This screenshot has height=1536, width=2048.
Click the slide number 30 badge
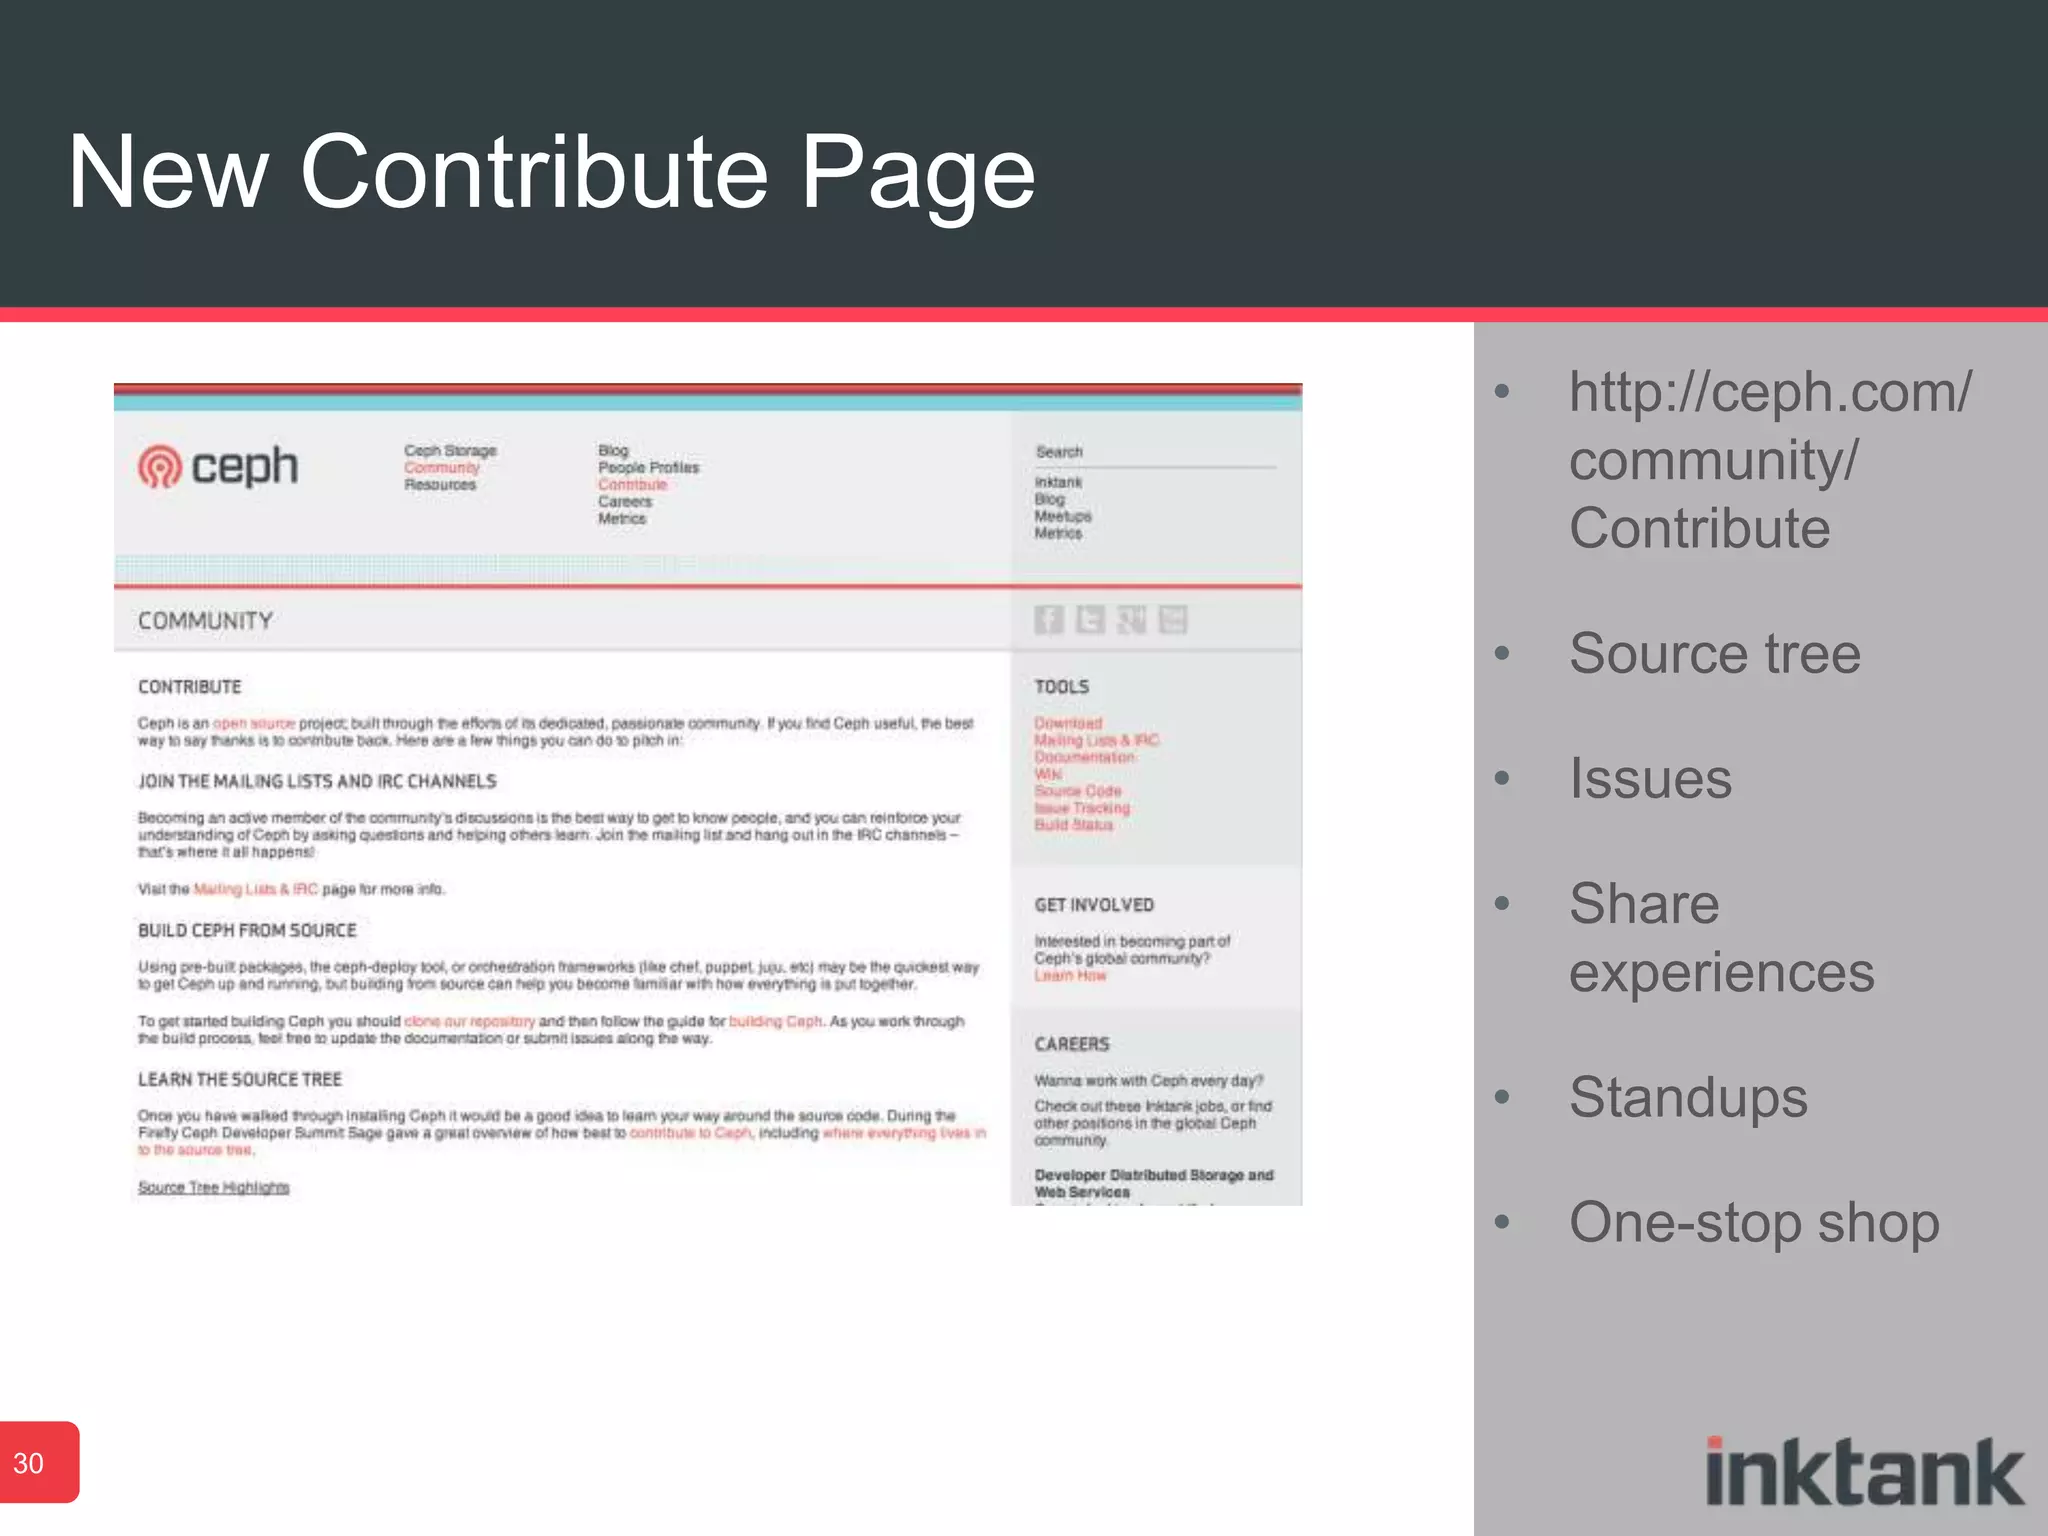(38, 1462)
